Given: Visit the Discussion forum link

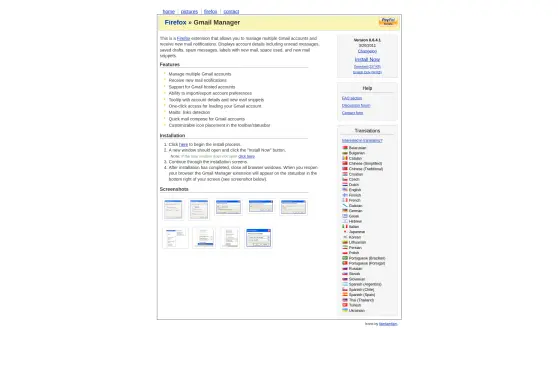Looking at the screenshot, I should pos(356,106).
